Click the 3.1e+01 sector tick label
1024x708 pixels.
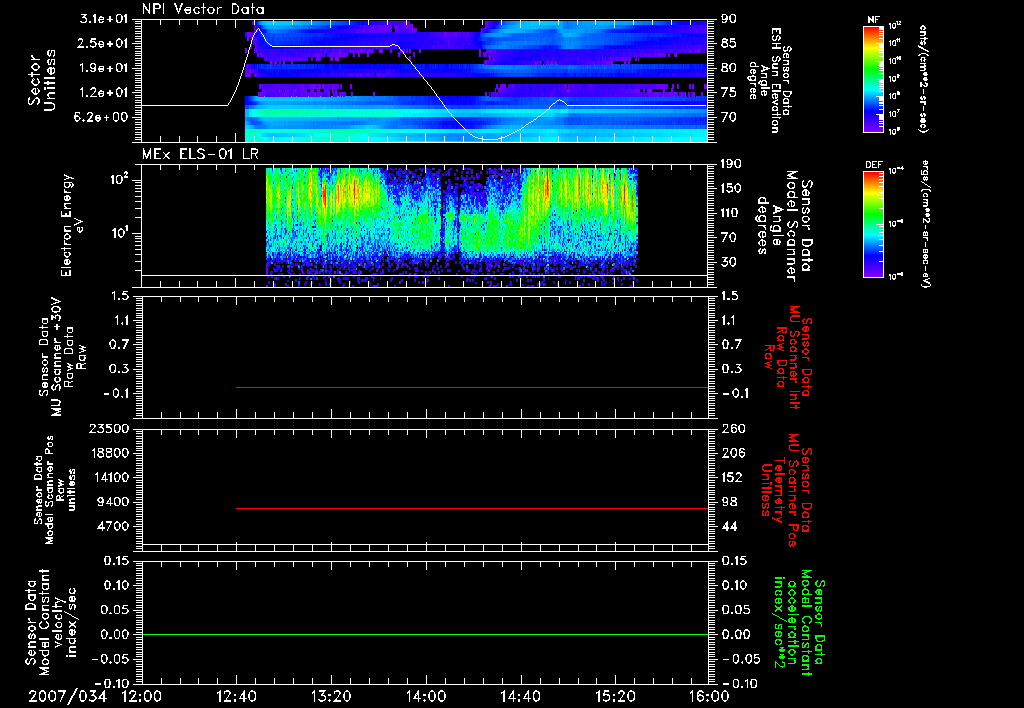pyautogui.click(x=104, y=19)
